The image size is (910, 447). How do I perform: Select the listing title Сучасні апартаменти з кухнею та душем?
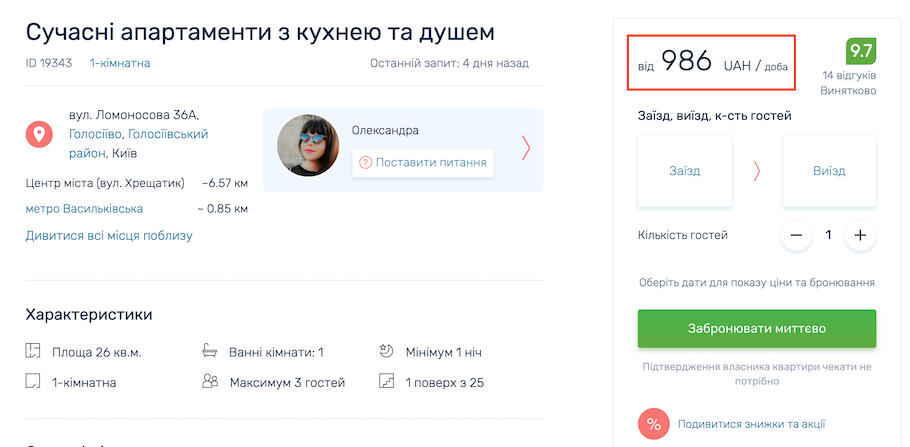(x=260, y=33)
